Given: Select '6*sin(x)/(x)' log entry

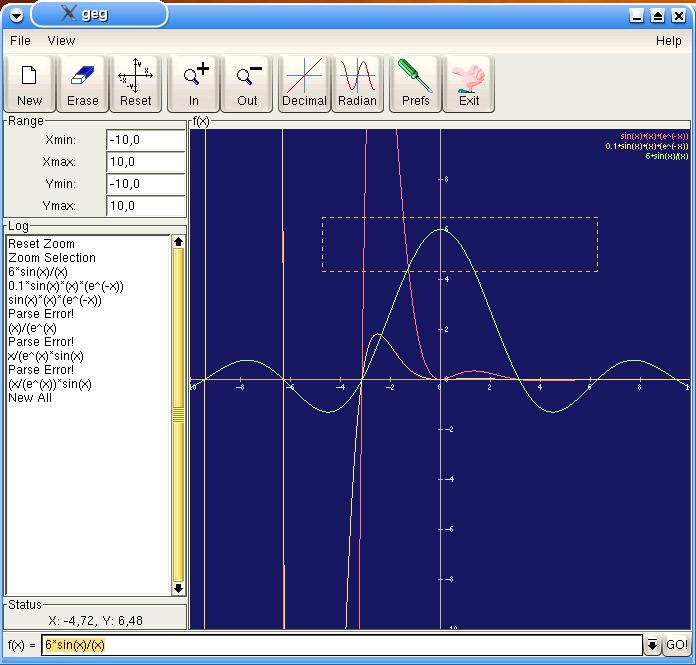Looking at the screenshot, I should (x=38, y=272).
